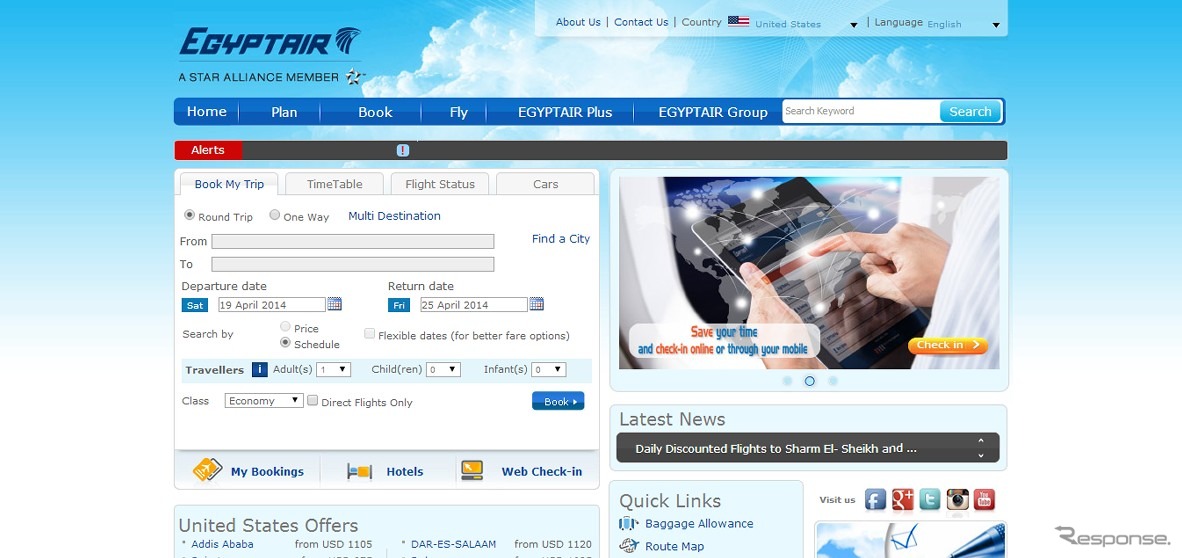Open the Facebook icon

point(875,499)
